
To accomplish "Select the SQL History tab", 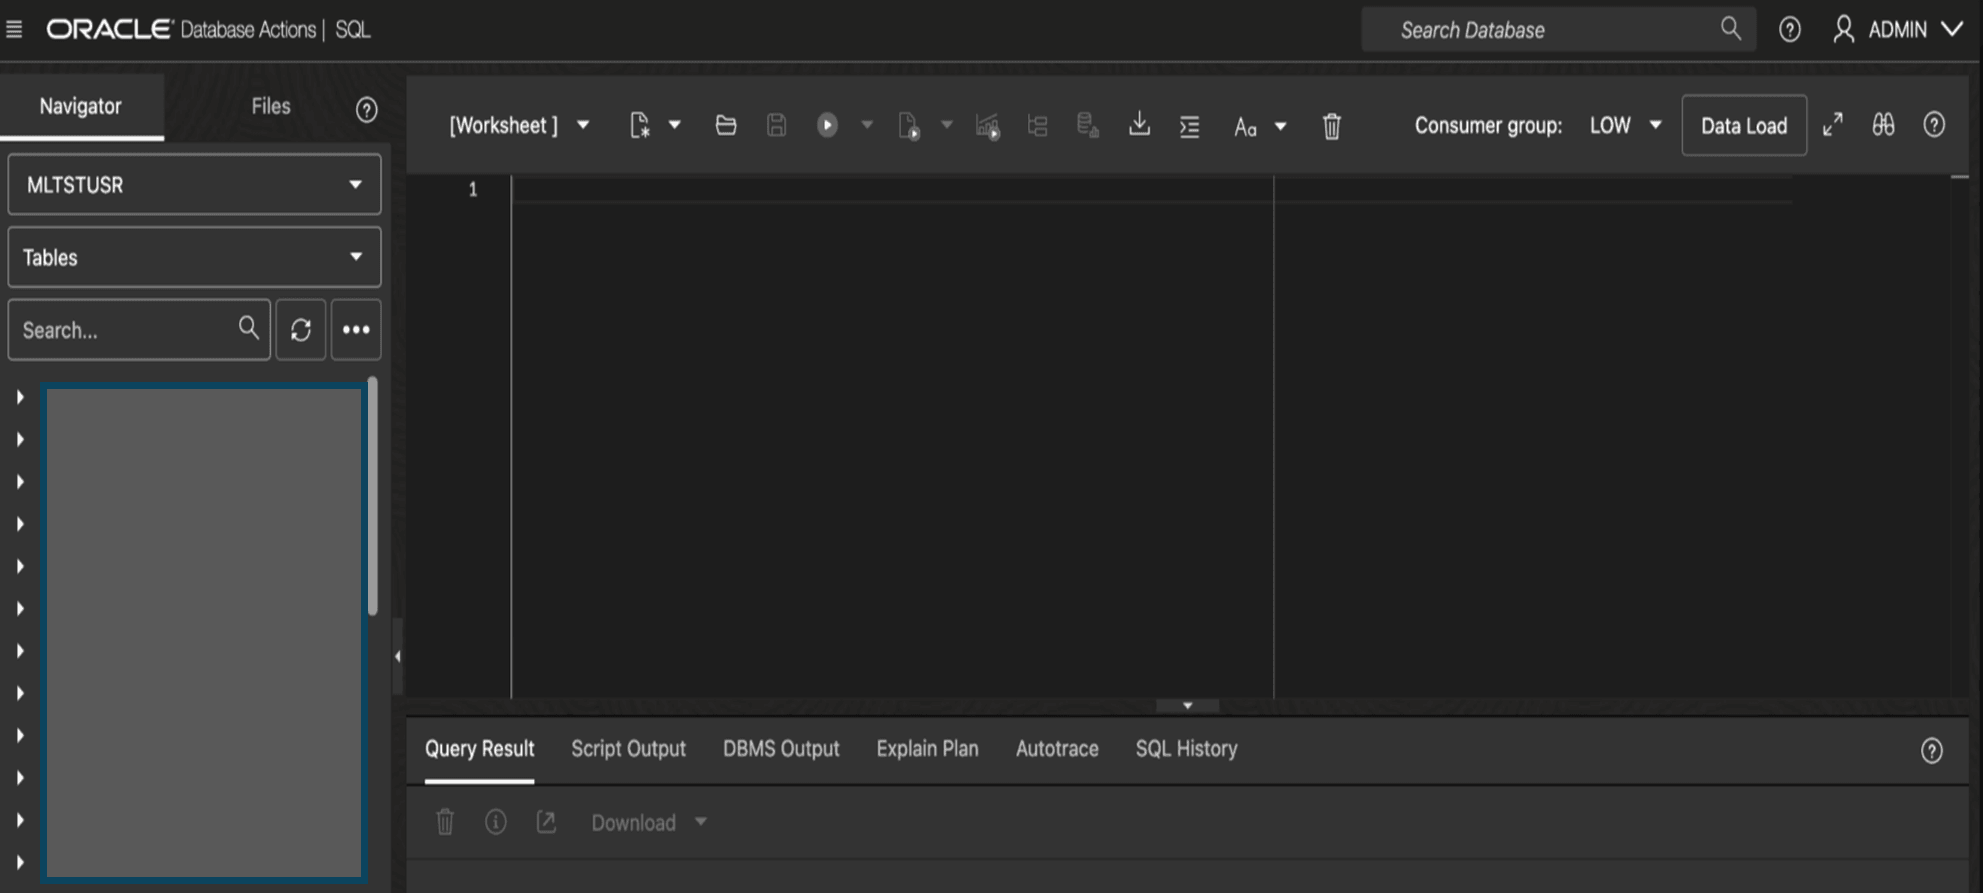I will click(x=1186, y=749).
